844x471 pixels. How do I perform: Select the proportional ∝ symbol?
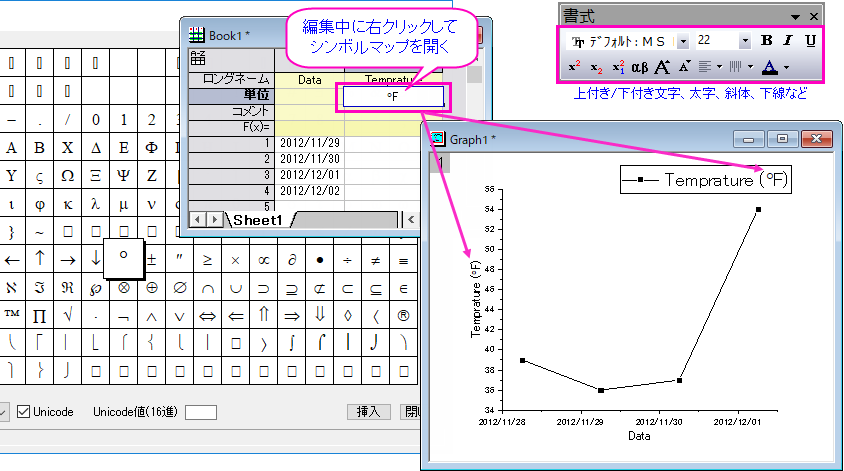tap(263, 260)
